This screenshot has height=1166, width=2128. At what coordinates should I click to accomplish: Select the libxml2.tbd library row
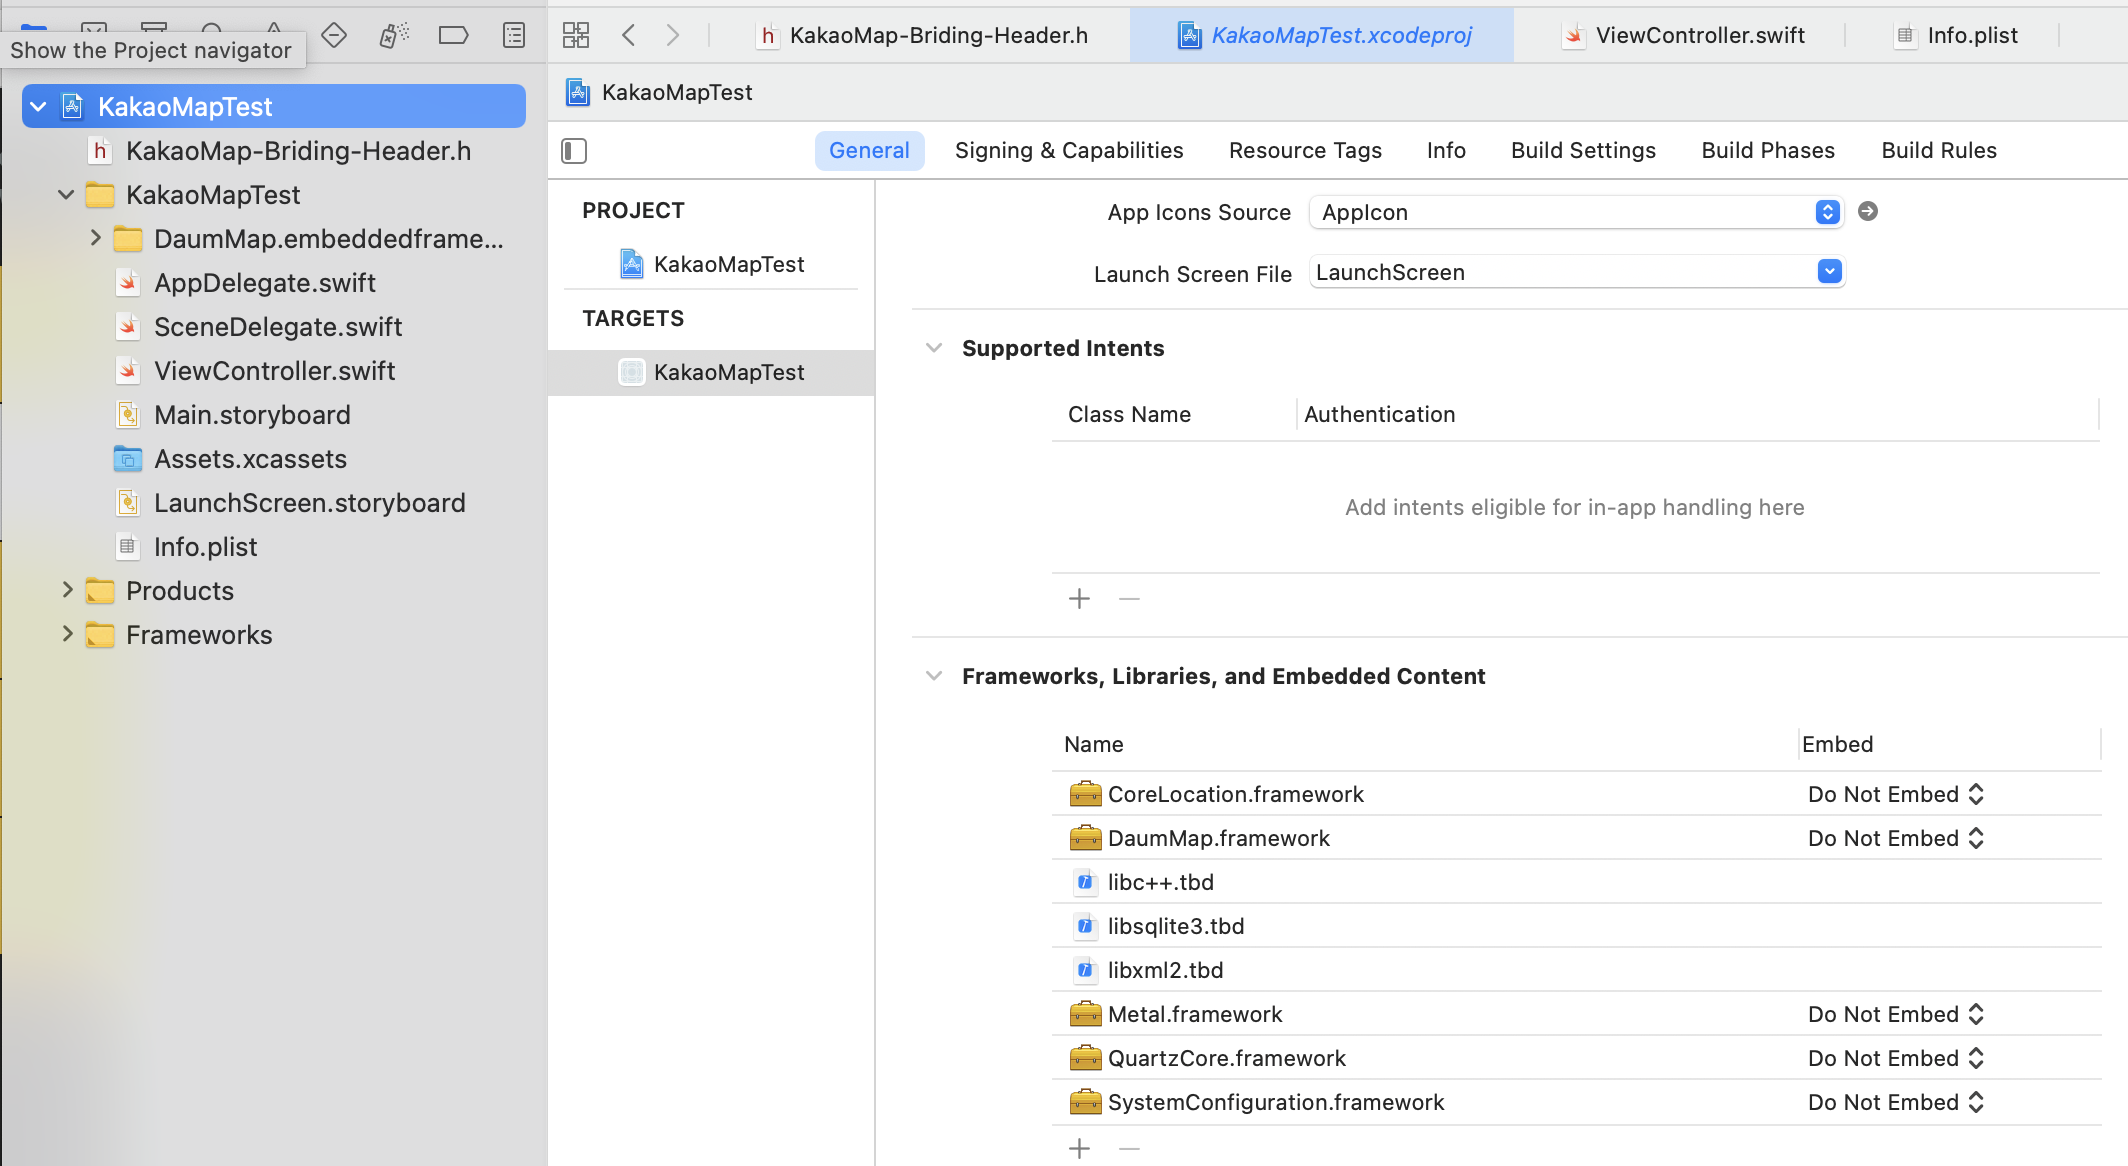click(x=1576, y=970)
